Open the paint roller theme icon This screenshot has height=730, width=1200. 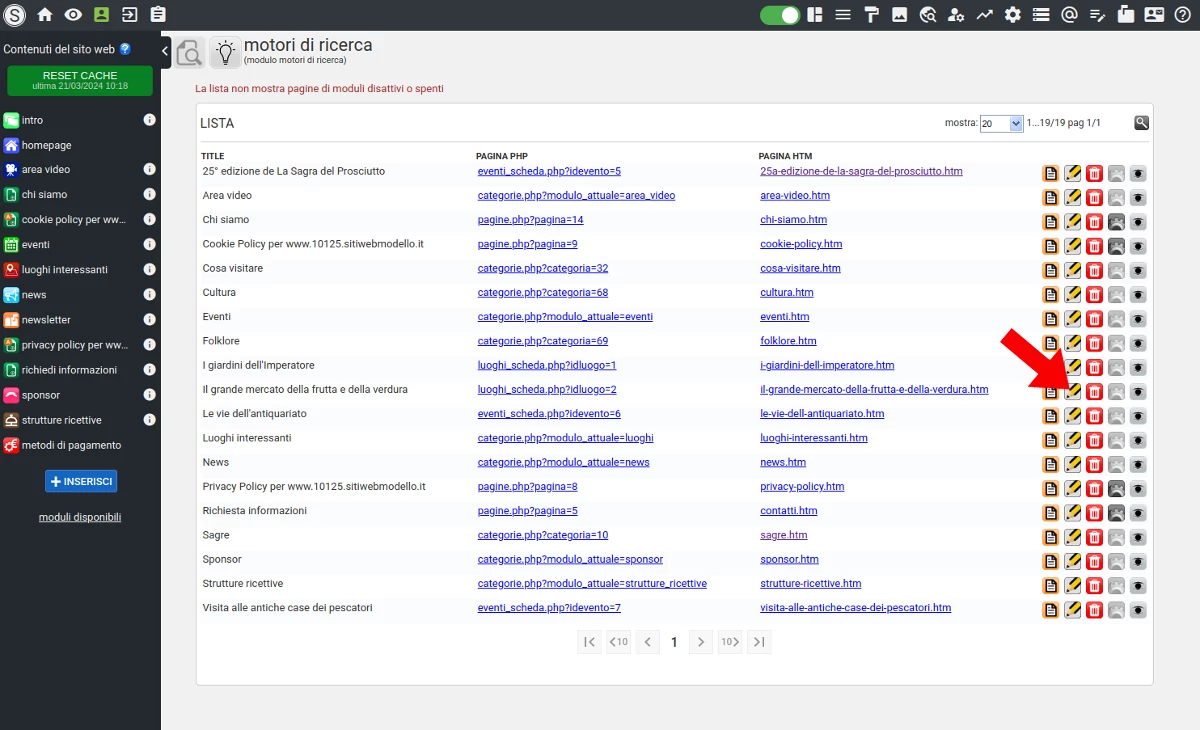pyautogui.click(x=871, y=14)
